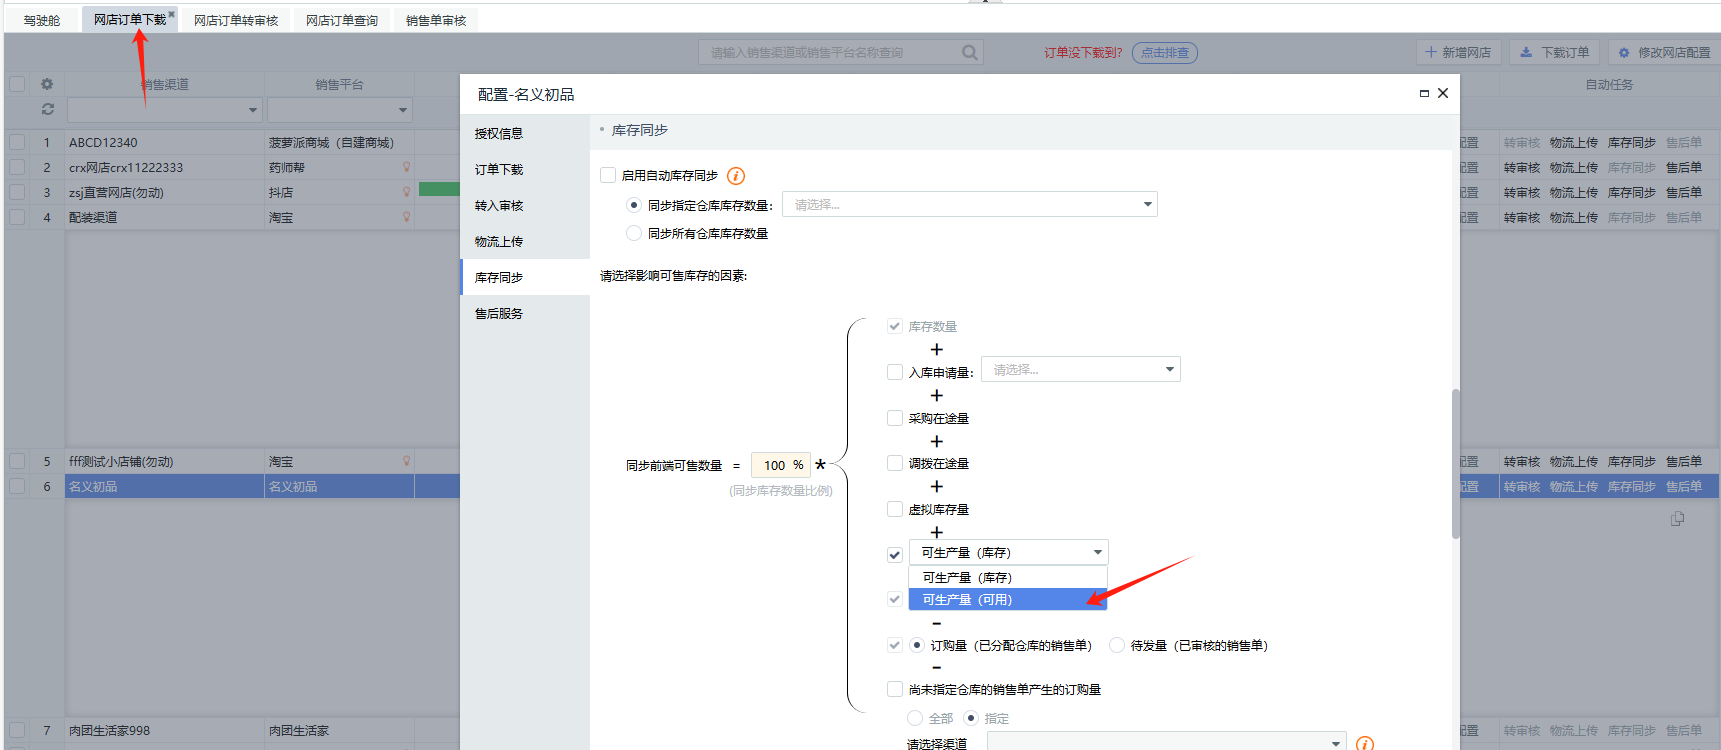Click the 下载订单 button

point(1554,53)
